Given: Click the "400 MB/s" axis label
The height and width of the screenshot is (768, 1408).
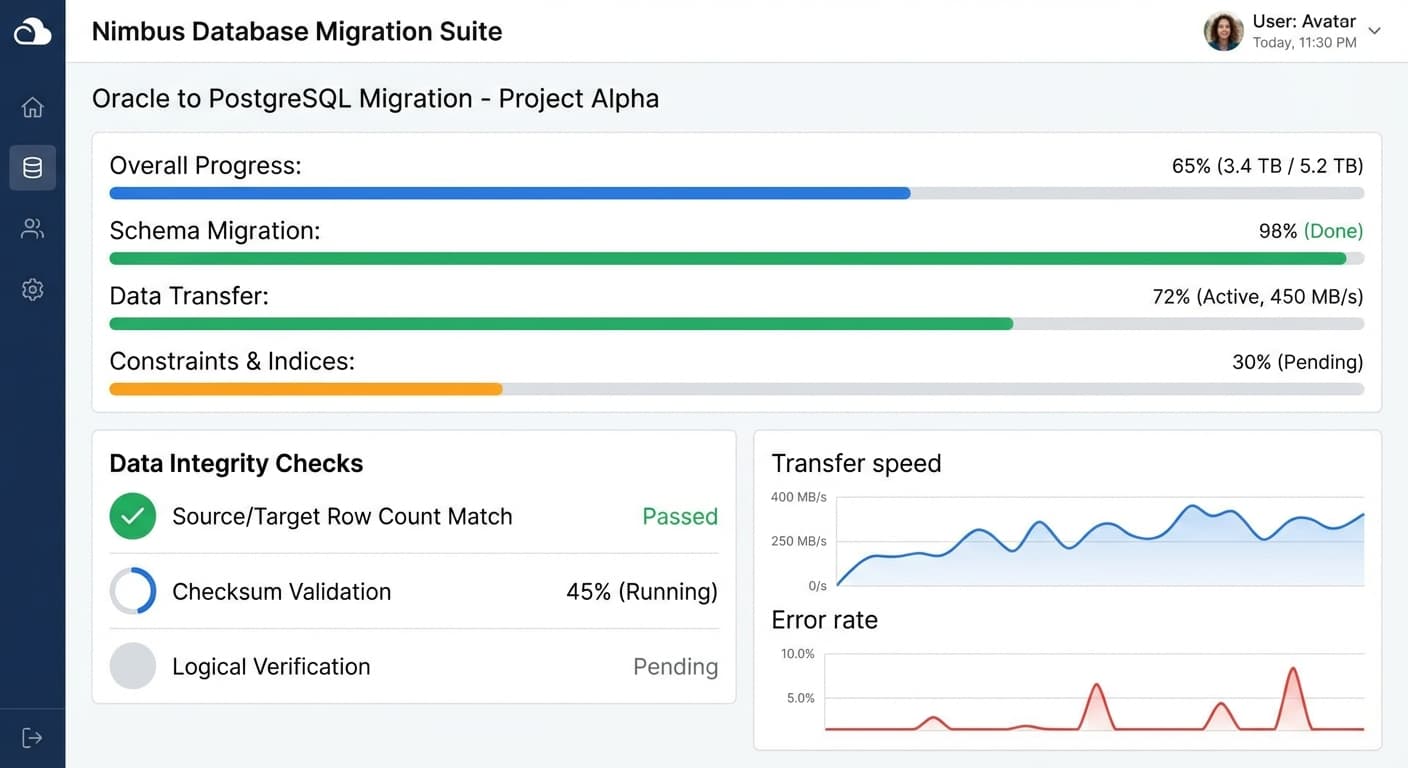Looking at the screenshot, I should [x=799, y=497].
